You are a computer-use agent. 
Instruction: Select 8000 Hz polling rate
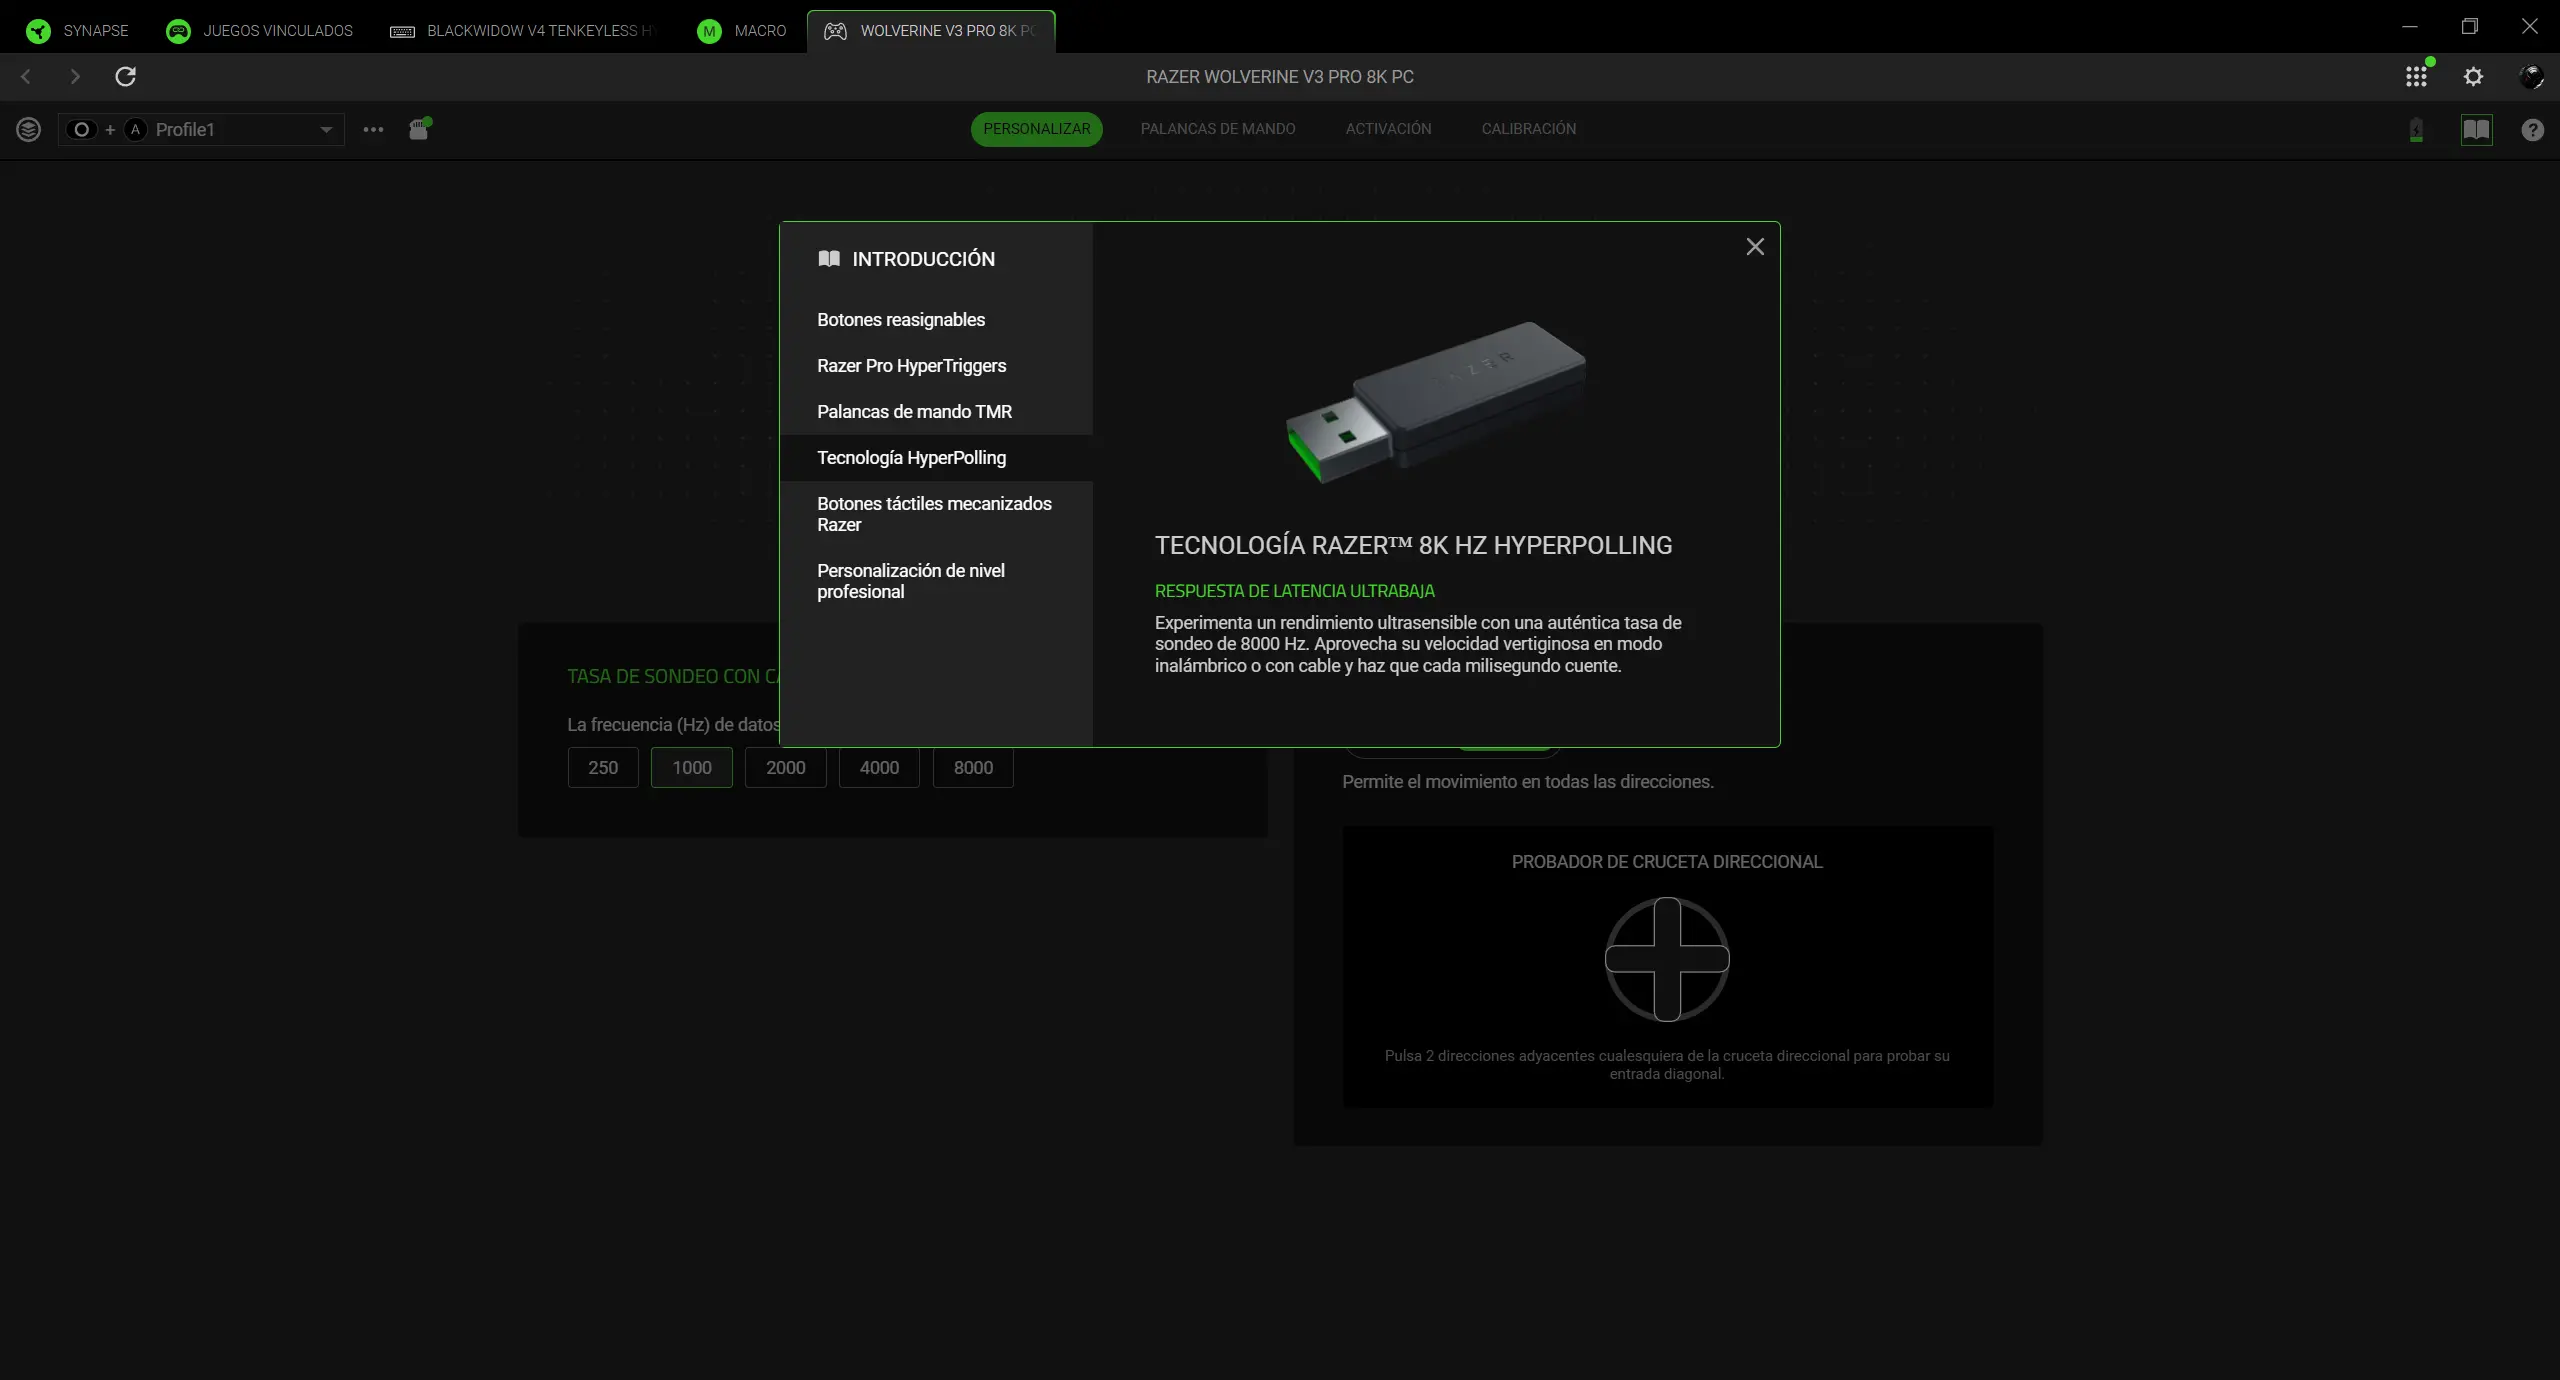click(972, 768)
